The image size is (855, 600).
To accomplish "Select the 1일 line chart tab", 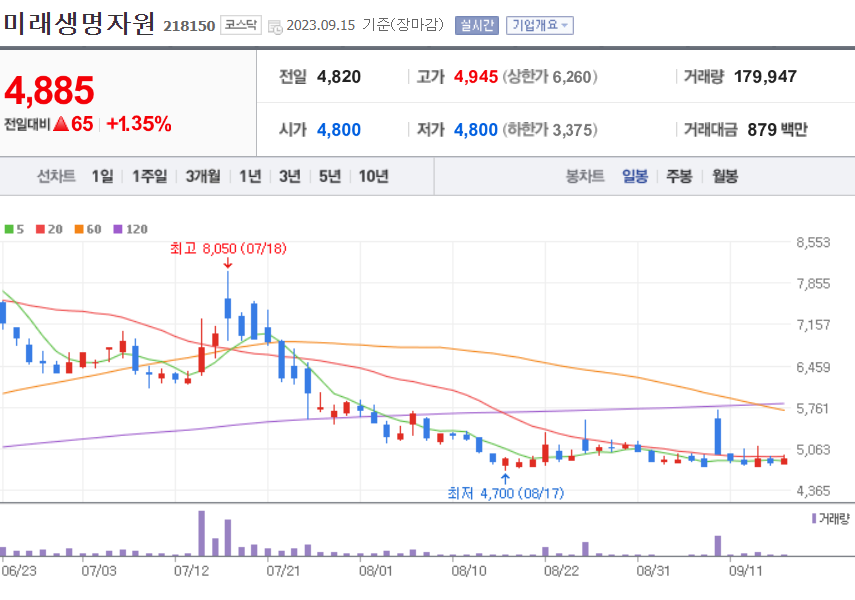I will tap(103, 176).
